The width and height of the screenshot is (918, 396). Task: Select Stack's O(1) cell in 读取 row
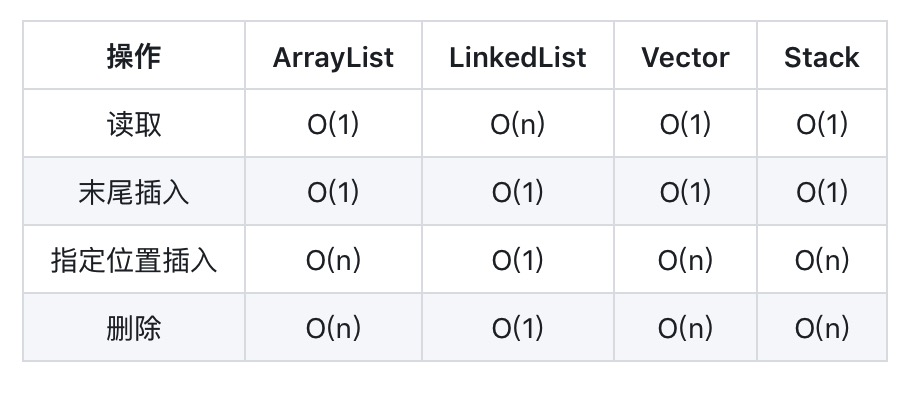(821, 125)
